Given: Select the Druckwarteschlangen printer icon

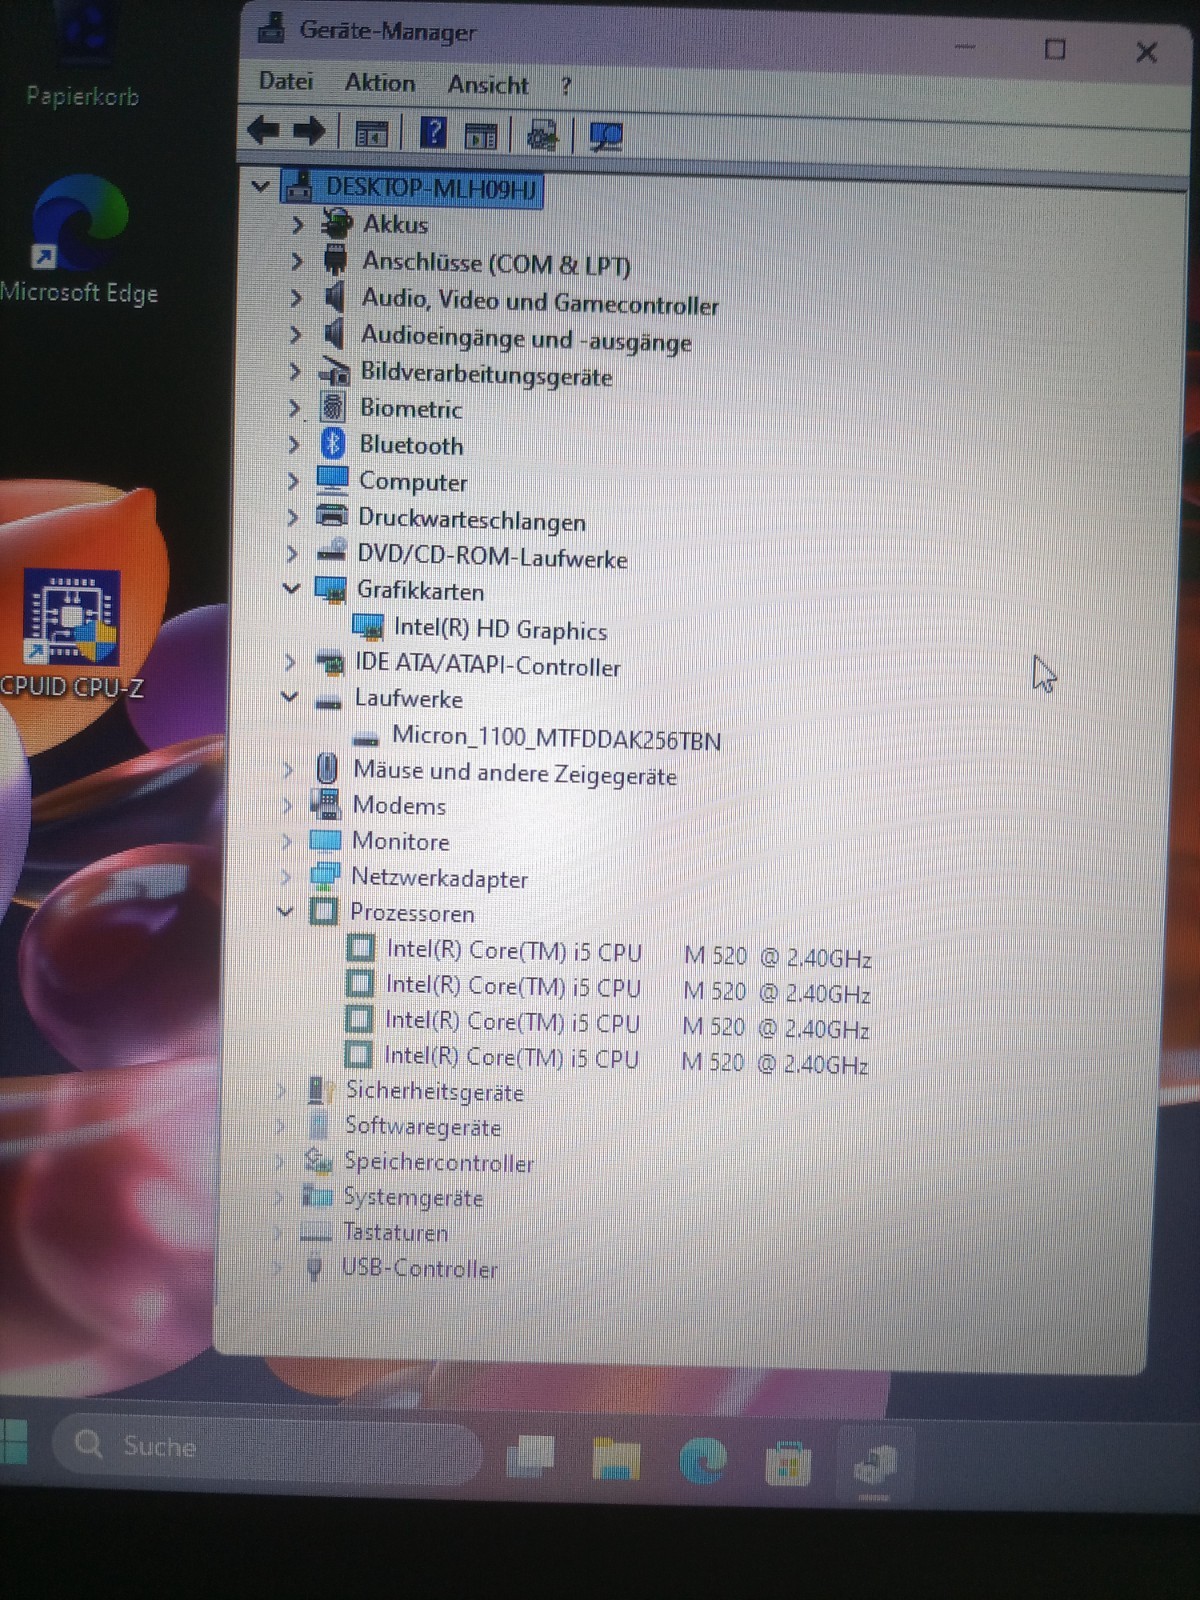Looking at the screenshot, I should (331, 516).
